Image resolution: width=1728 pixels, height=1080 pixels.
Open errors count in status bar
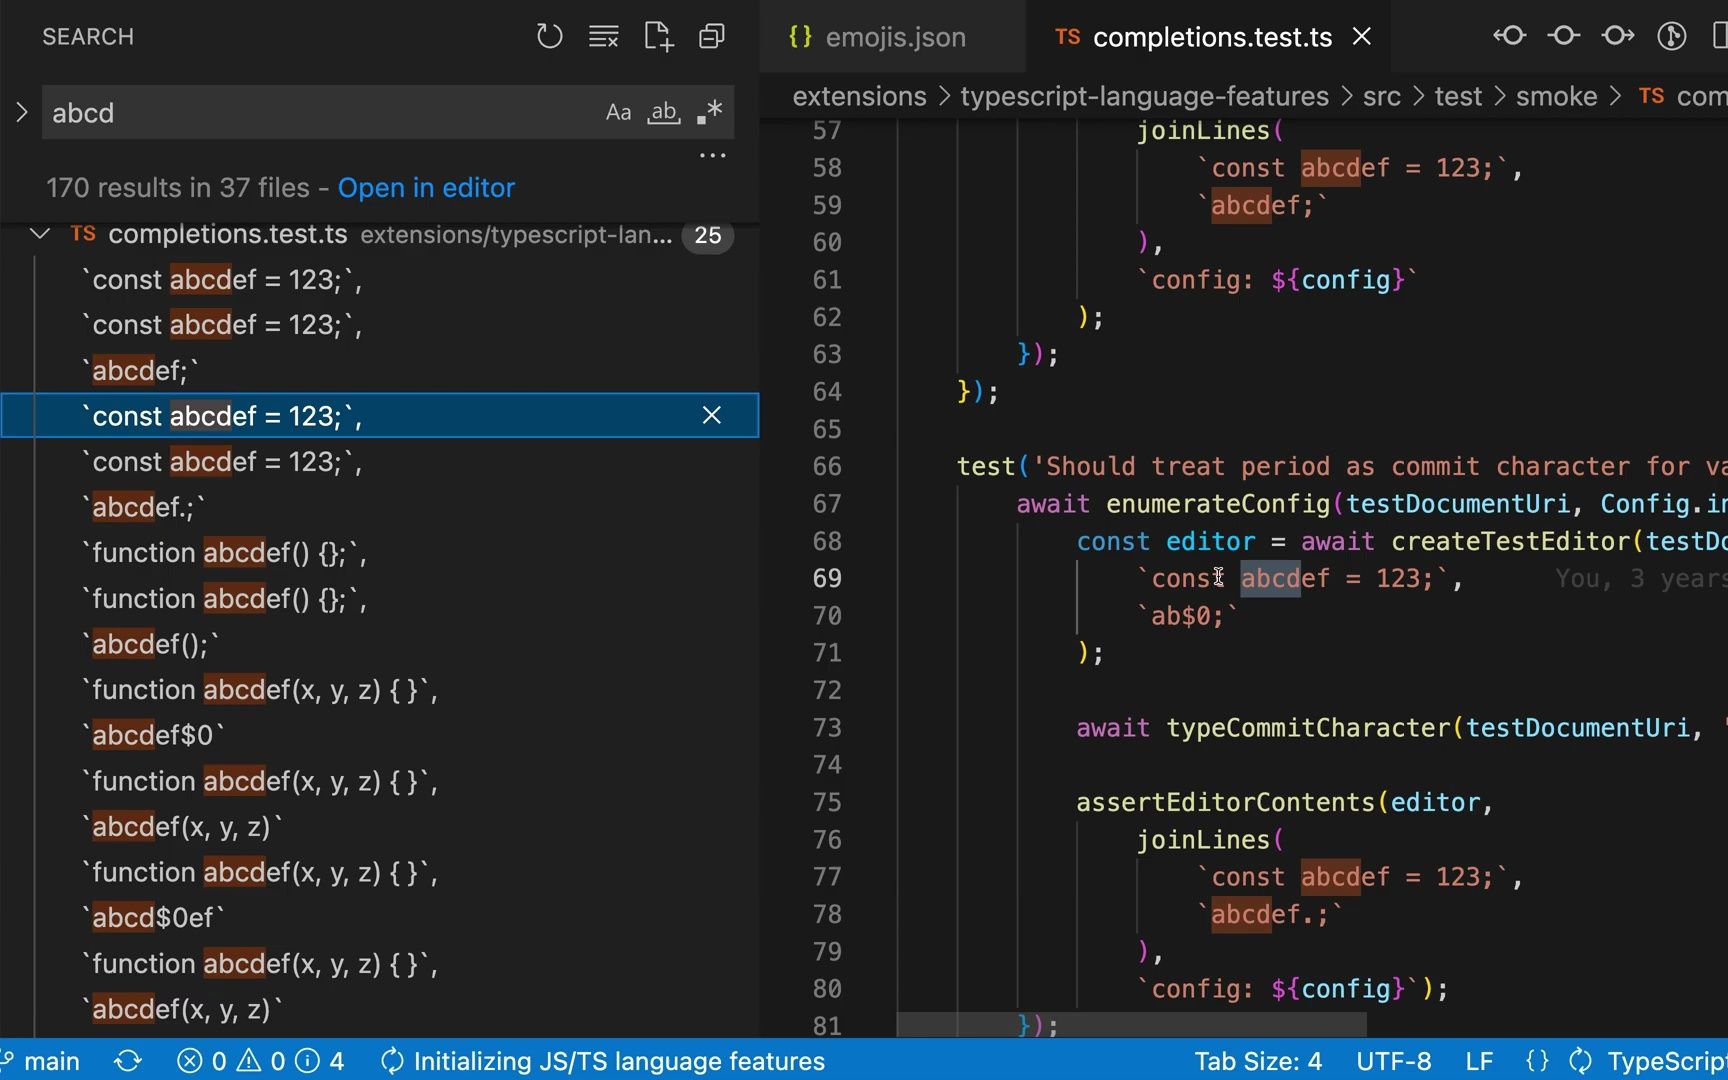click(x=201, y=1061)
